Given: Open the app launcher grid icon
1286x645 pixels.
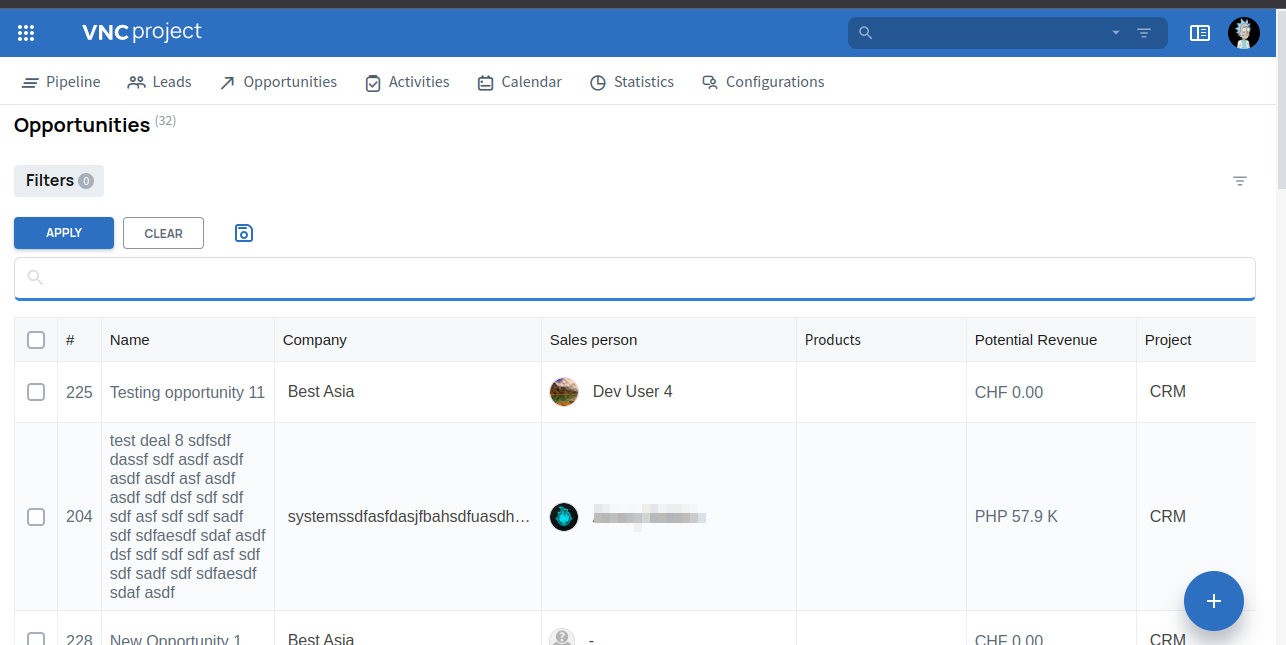Looking at the screenshot, I should tap(26, 33).
